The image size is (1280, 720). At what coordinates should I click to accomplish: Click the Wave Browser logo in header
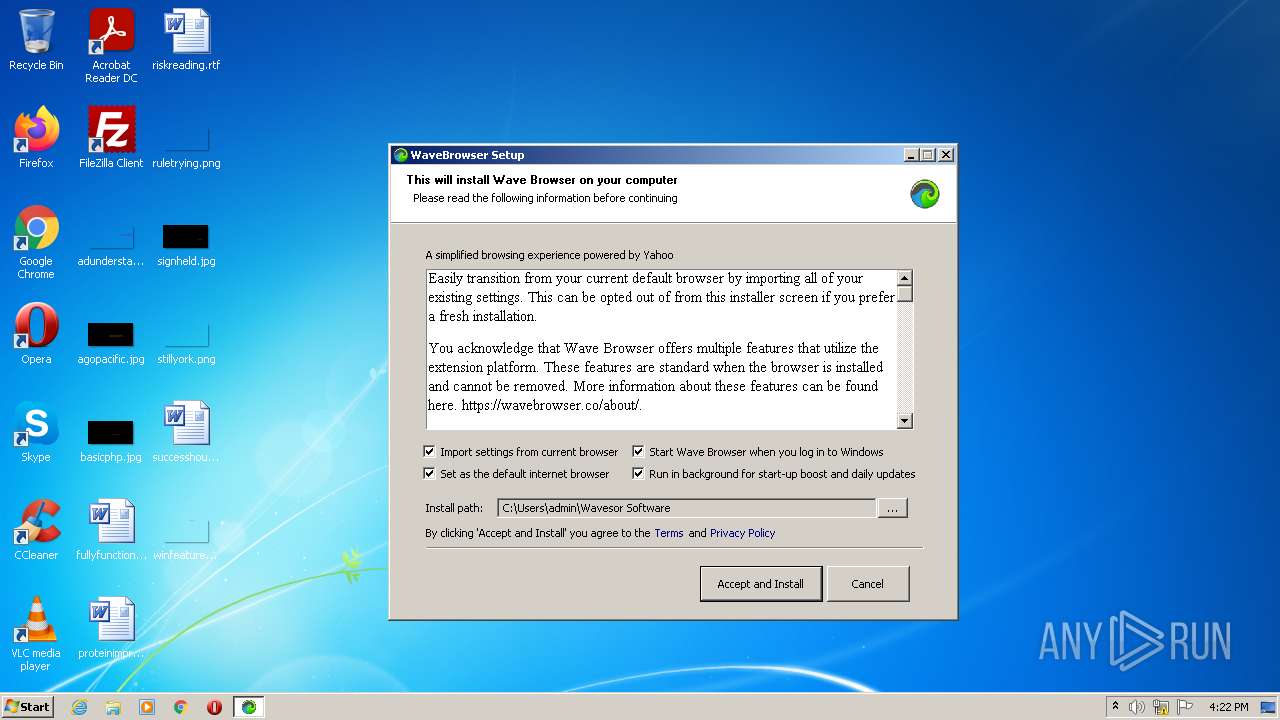coord(925,194)
